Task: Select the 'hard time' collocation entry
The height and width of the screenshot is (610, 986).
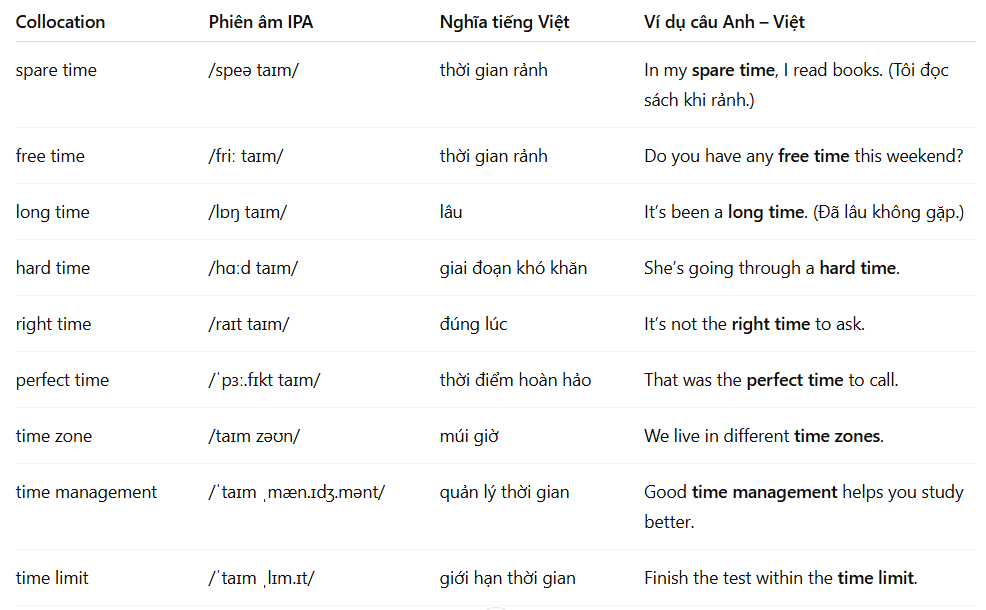Action: click(53, 268)
